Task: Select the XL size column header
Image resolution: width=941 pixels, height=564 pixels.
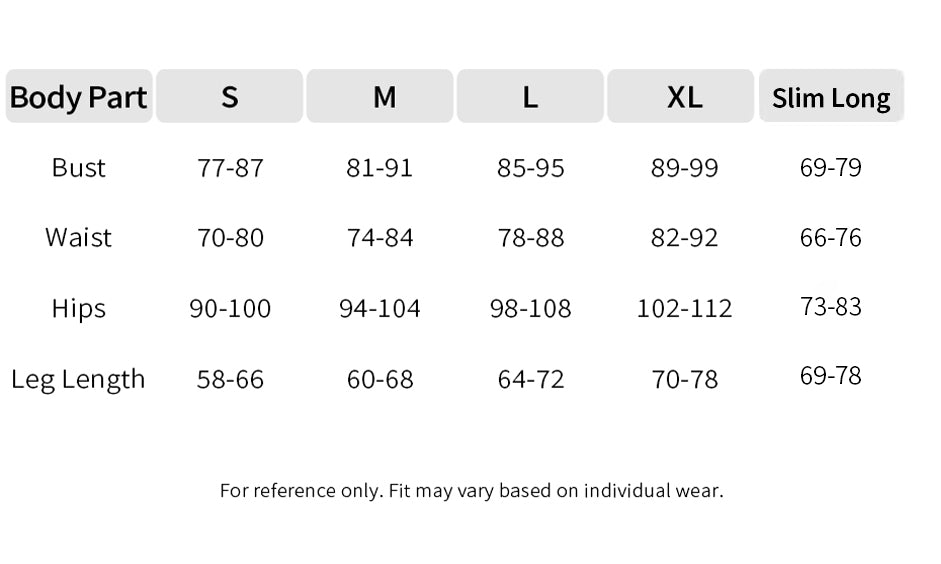Action: (684, 97)
